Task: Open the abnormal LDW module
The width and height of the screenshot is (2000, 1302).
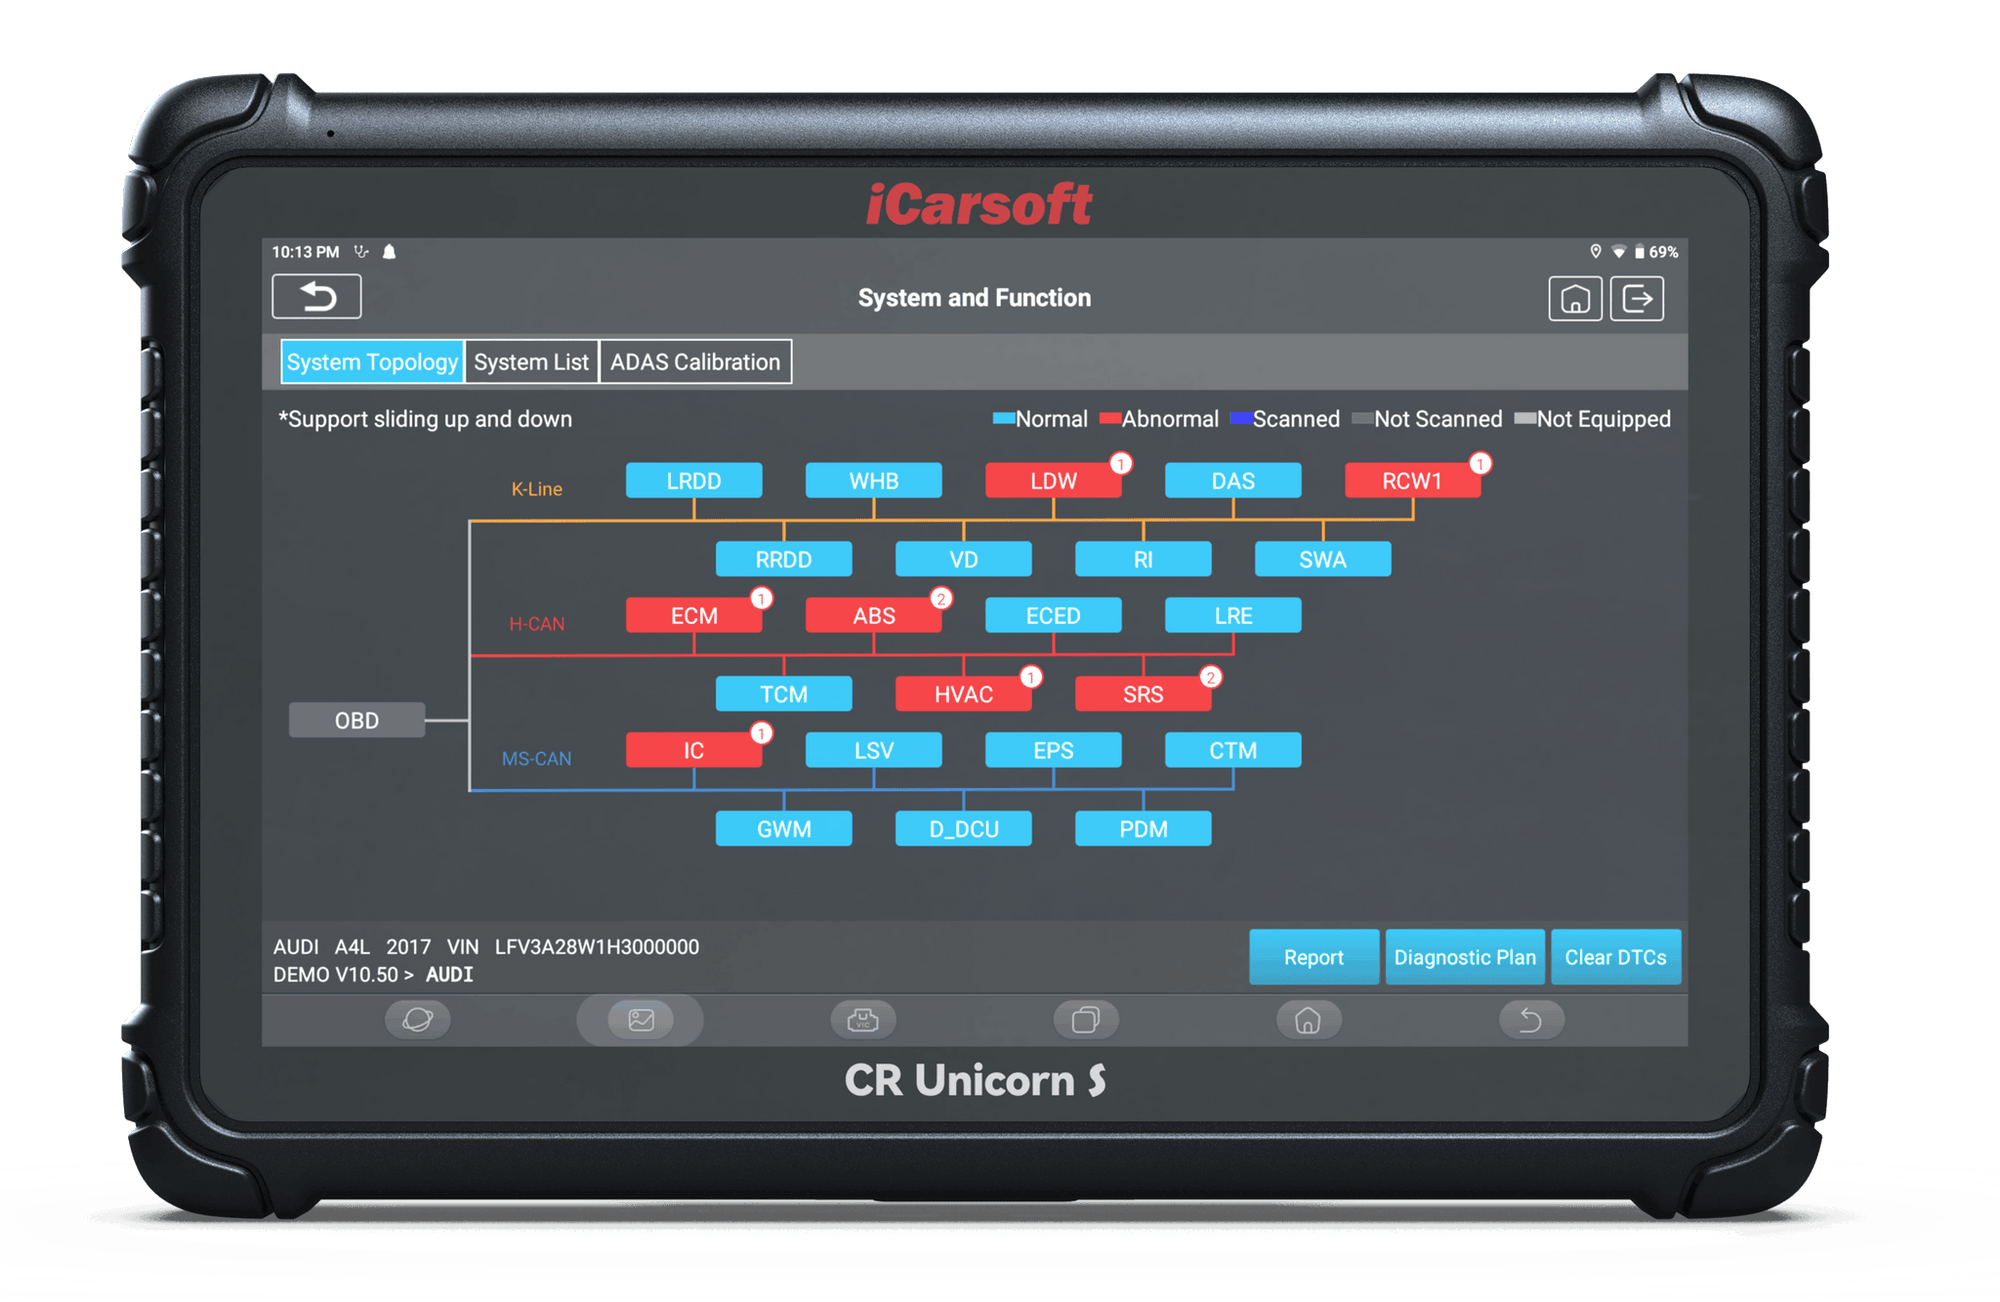Action: coord(1053,481)
